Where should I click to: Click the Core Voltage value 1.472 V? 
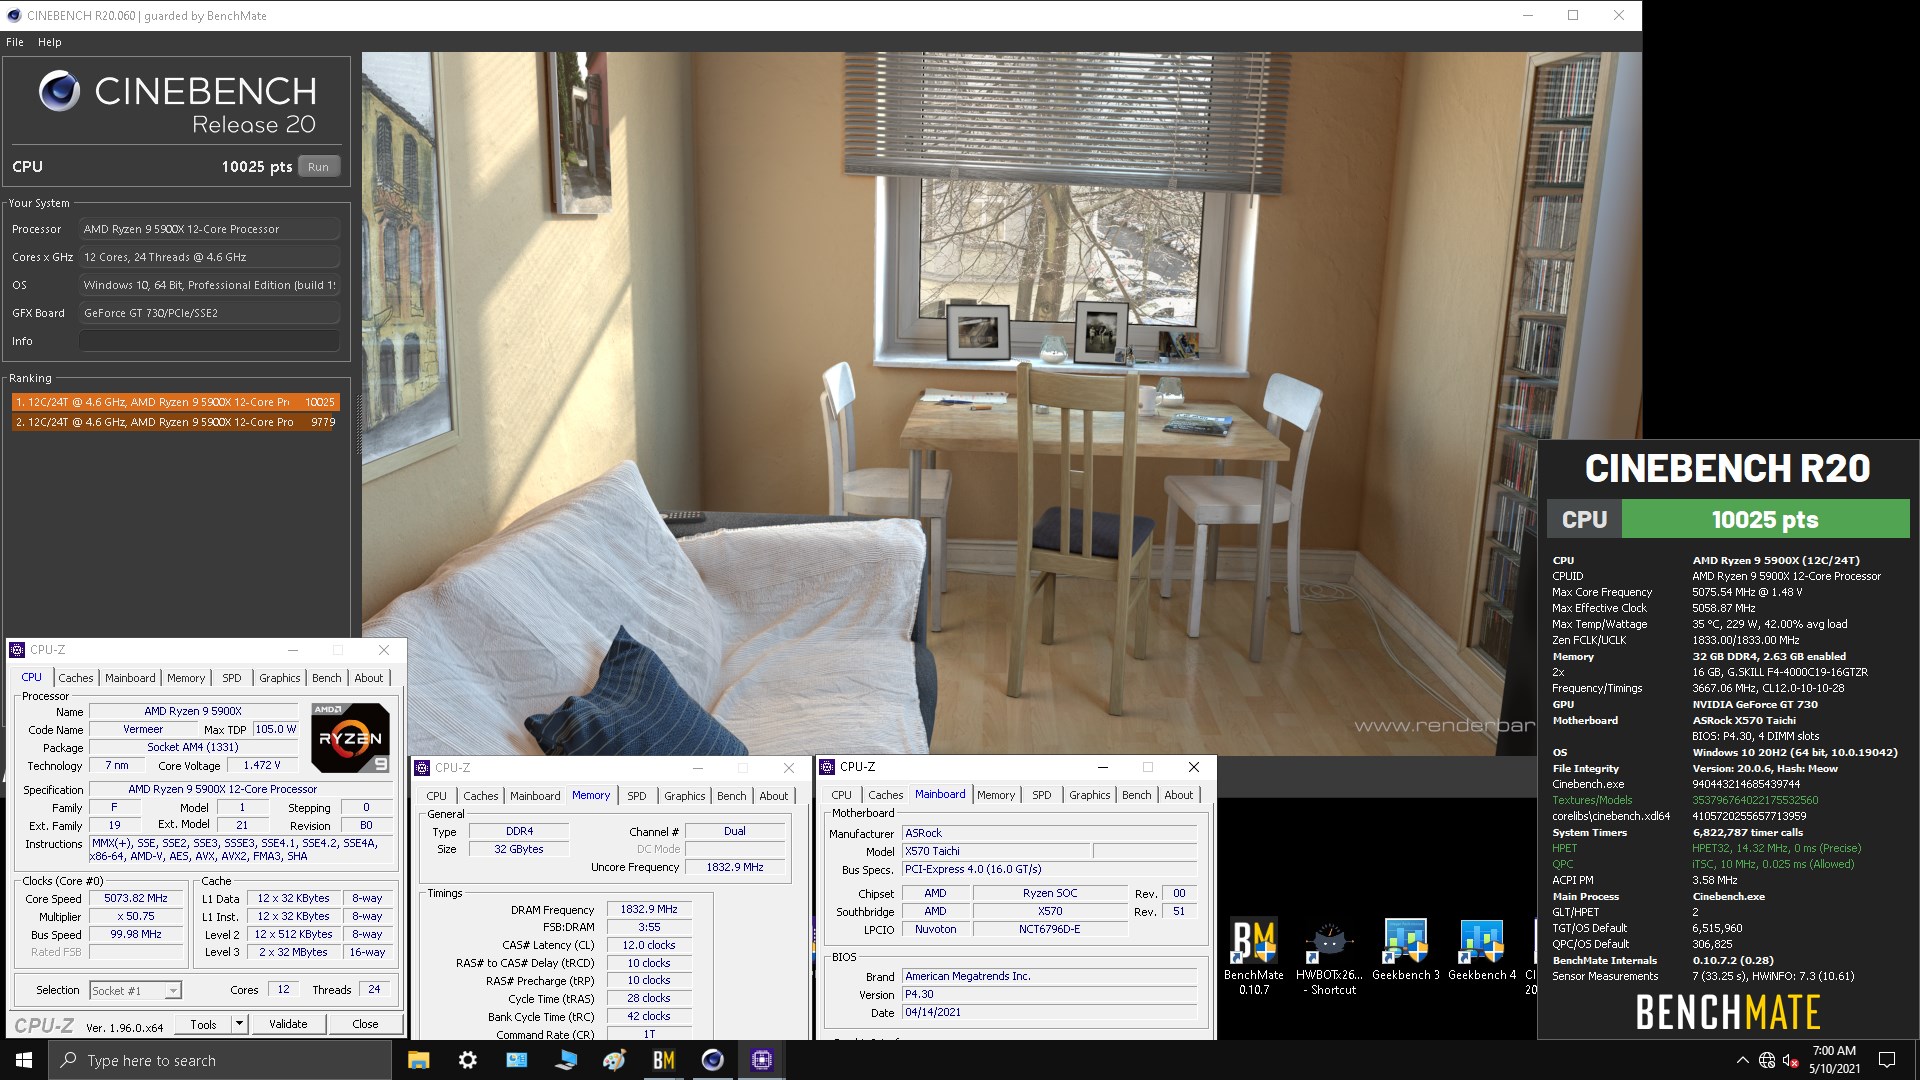pos(262,766)
